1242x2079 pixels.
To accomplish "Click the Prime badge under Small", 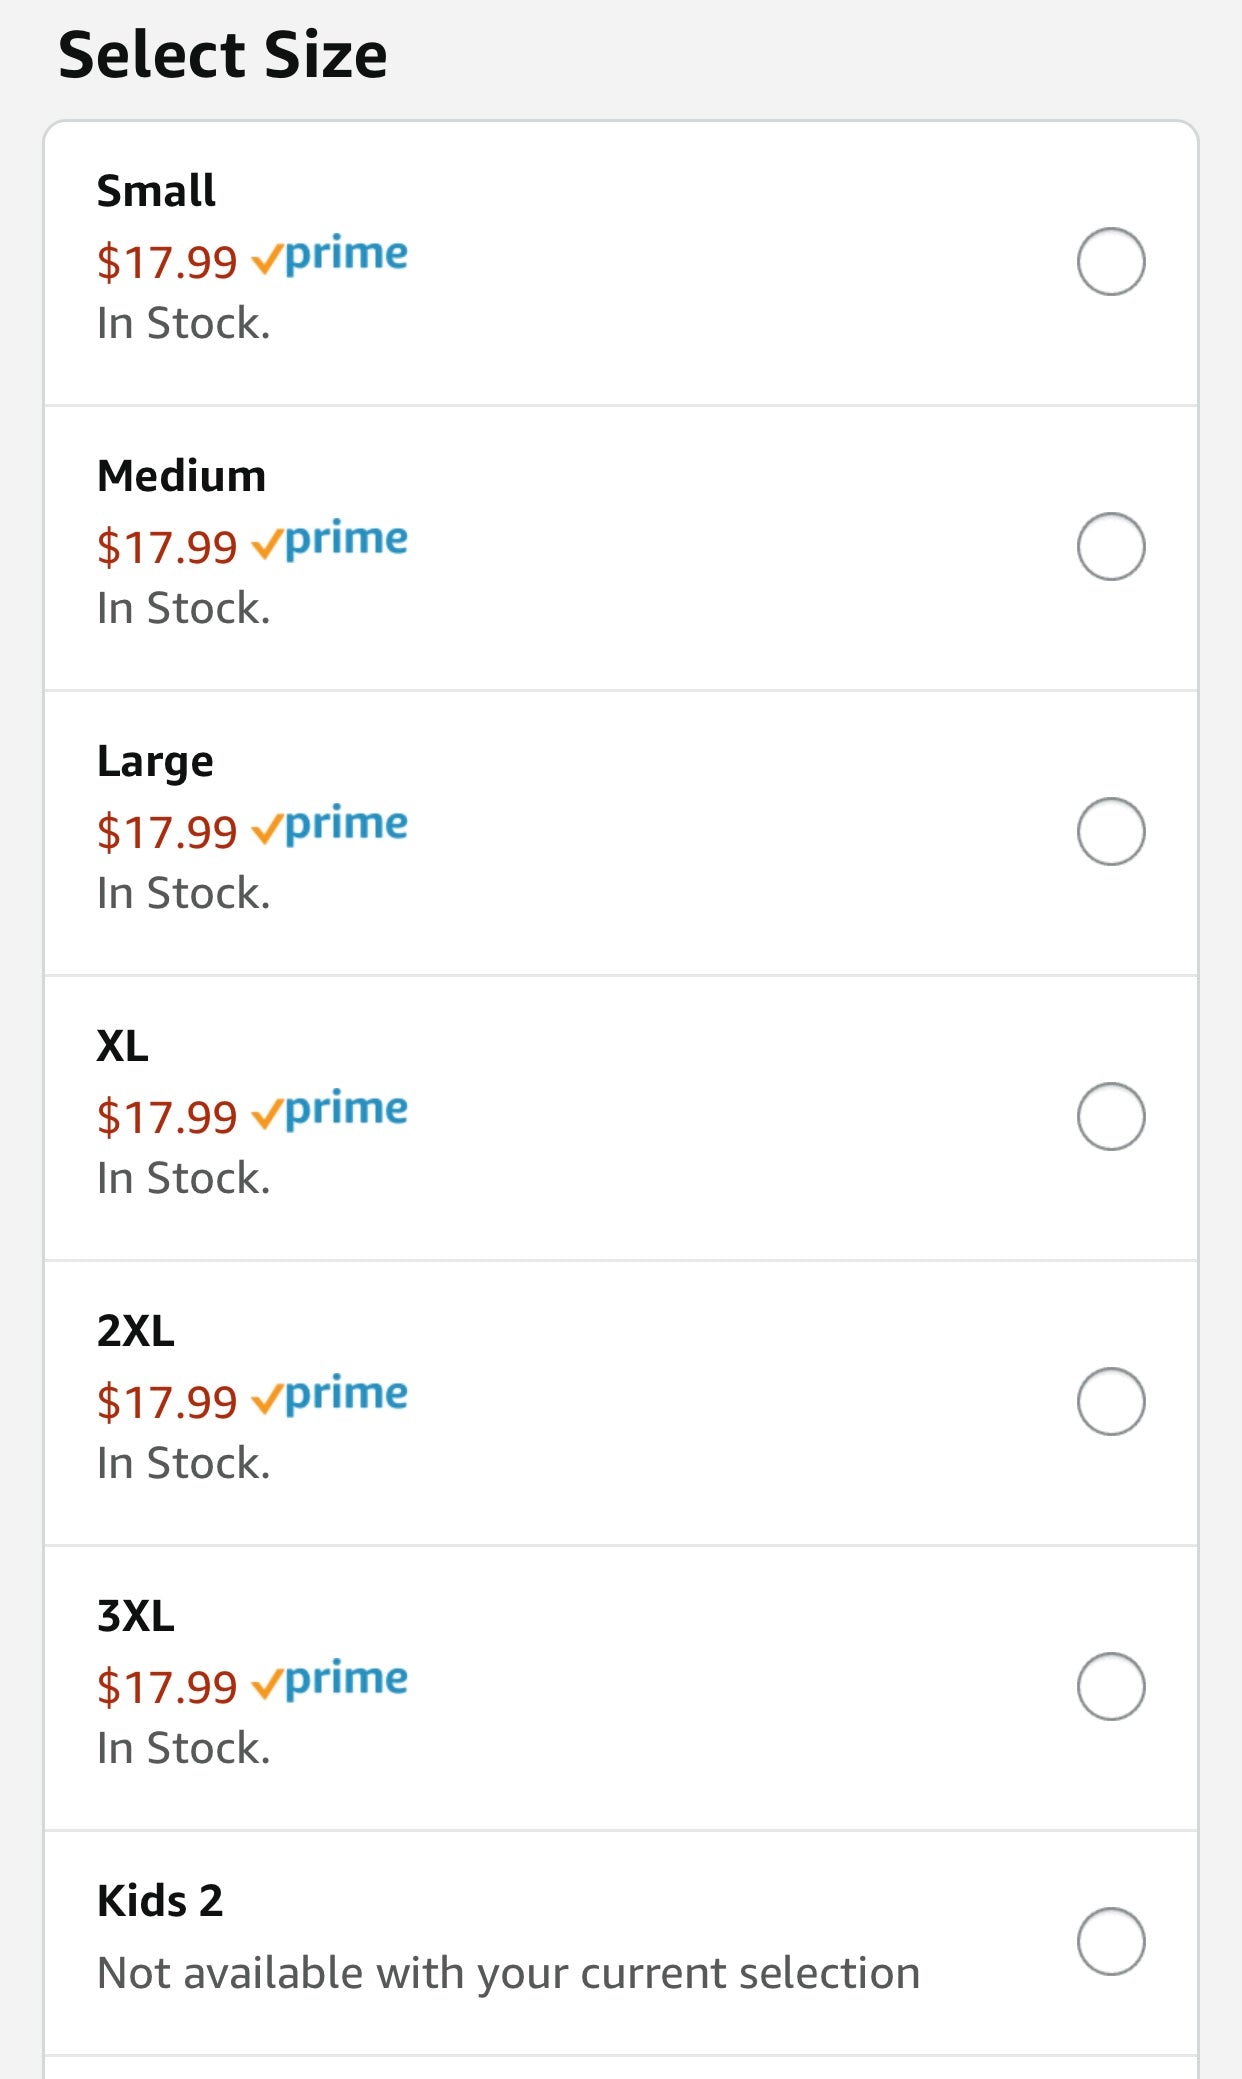I will (329, 258).
